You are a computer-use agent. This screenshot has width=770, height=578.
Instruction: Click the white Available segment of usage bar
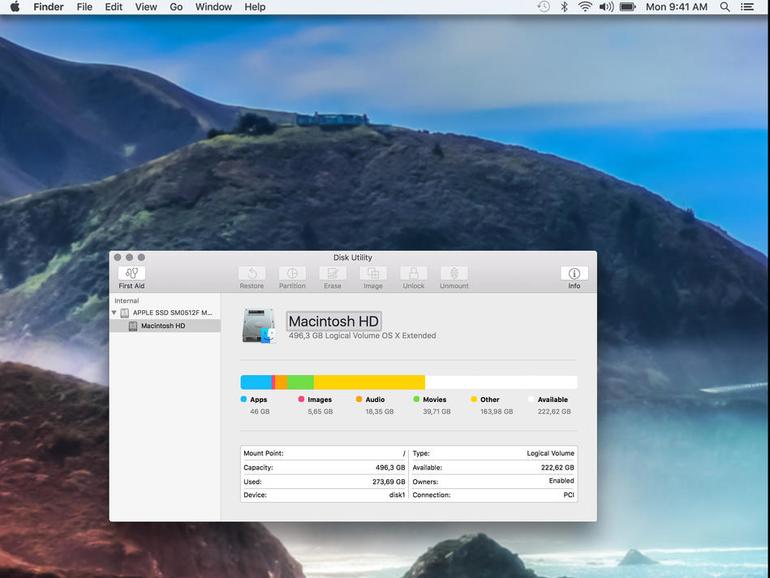501,382
